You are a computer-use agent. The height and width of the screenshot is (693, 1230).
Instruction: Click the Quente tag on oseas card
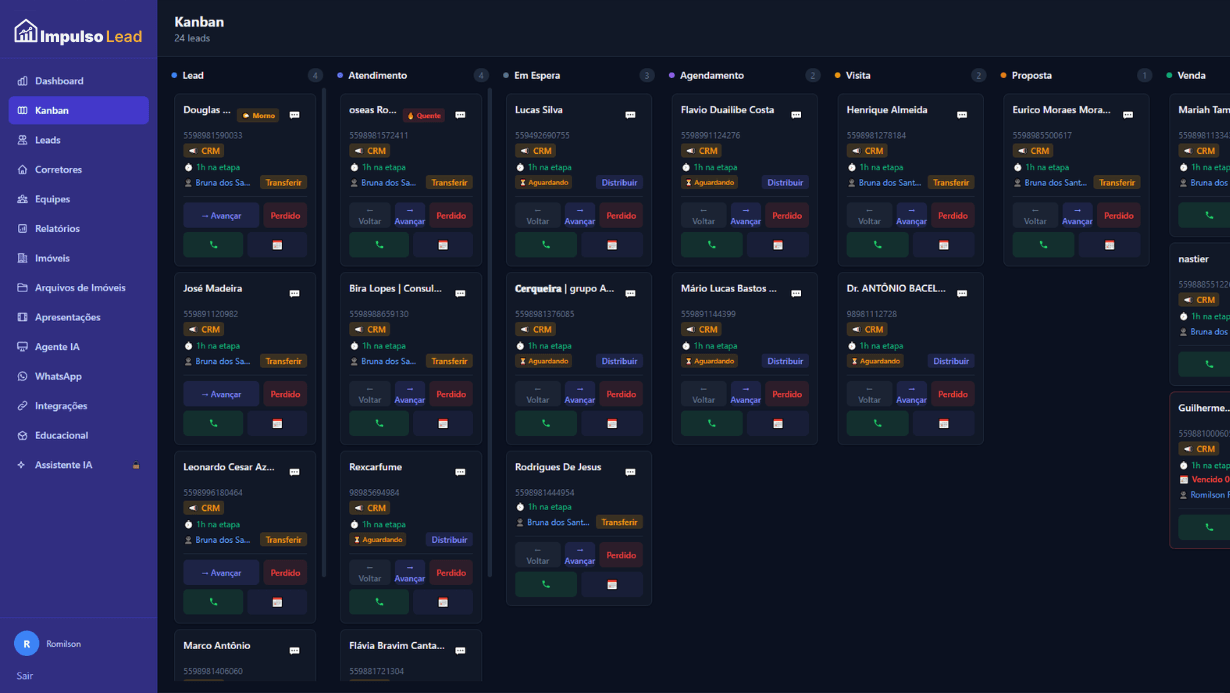pyautogui.click(x=424, y=115)
